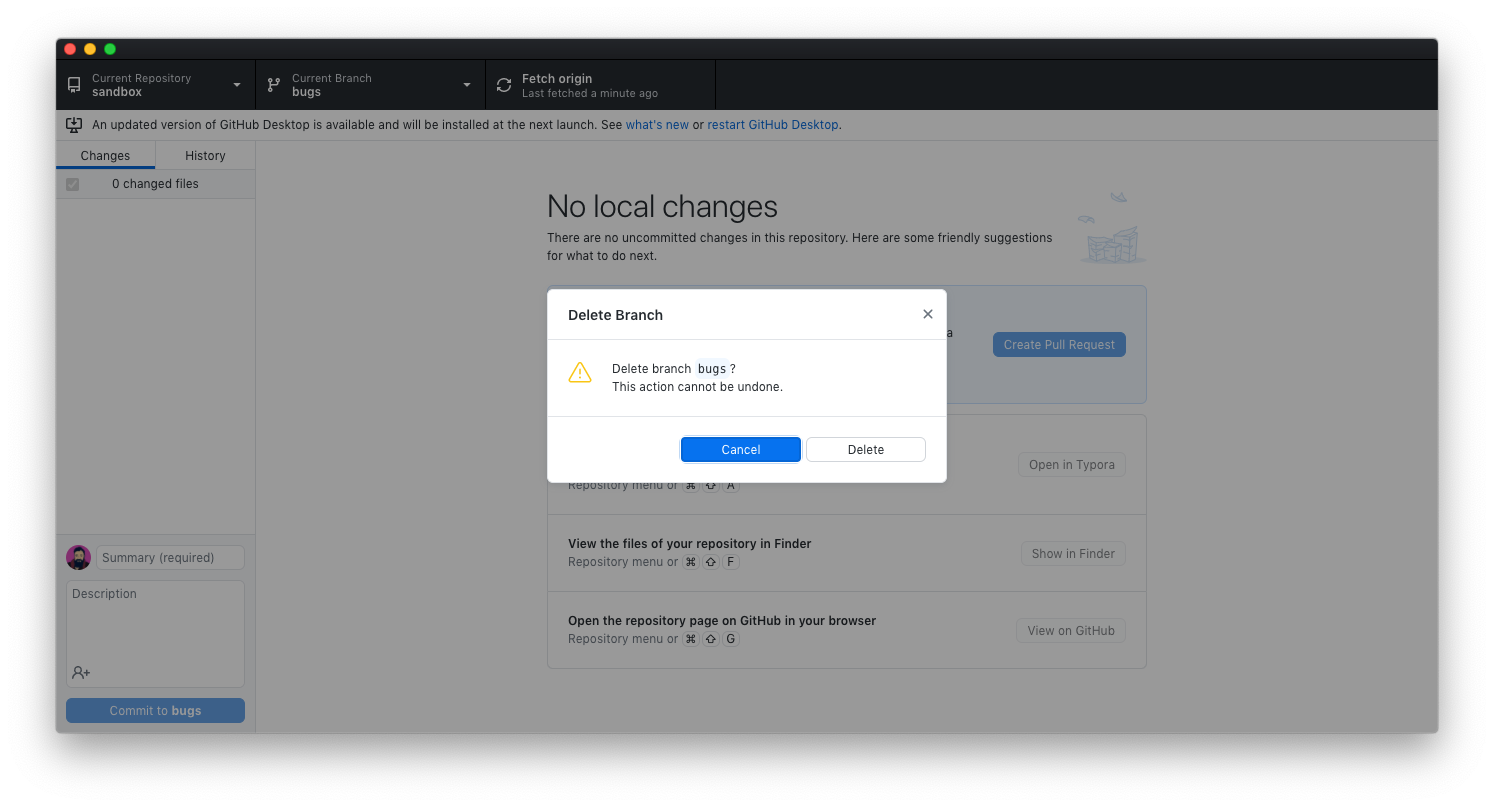Image resolution: width=1494 pixels, height=807 pixels.
Task: Click the warning triangle in Delete Branch dialog
Action: coord(580,372)
